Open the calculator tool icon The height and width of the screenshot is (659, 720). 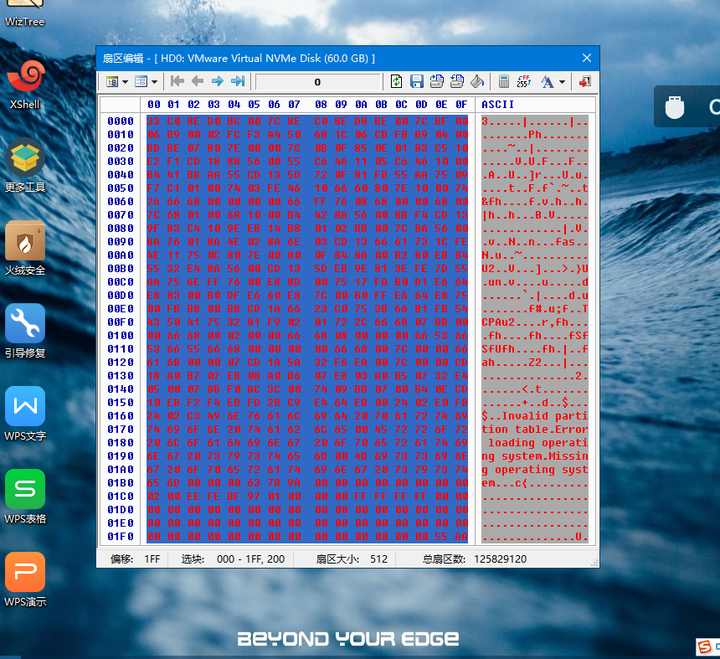[504, 81]
